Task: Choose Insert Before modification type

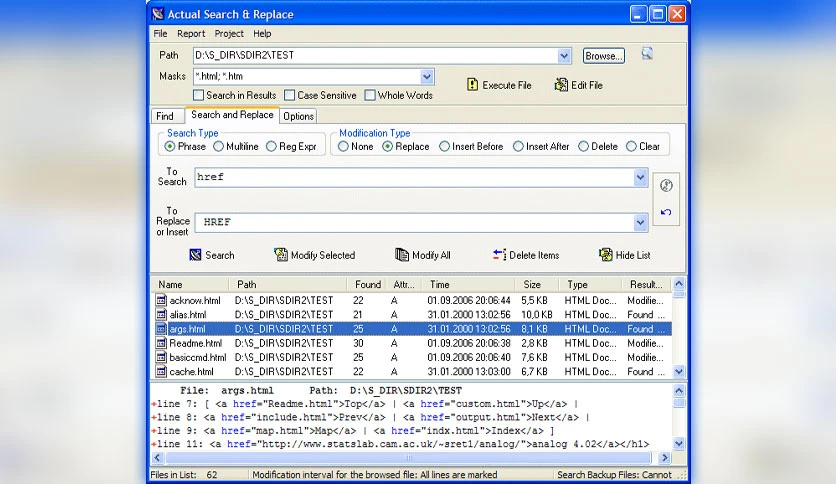Action: [x=444, y=146]
